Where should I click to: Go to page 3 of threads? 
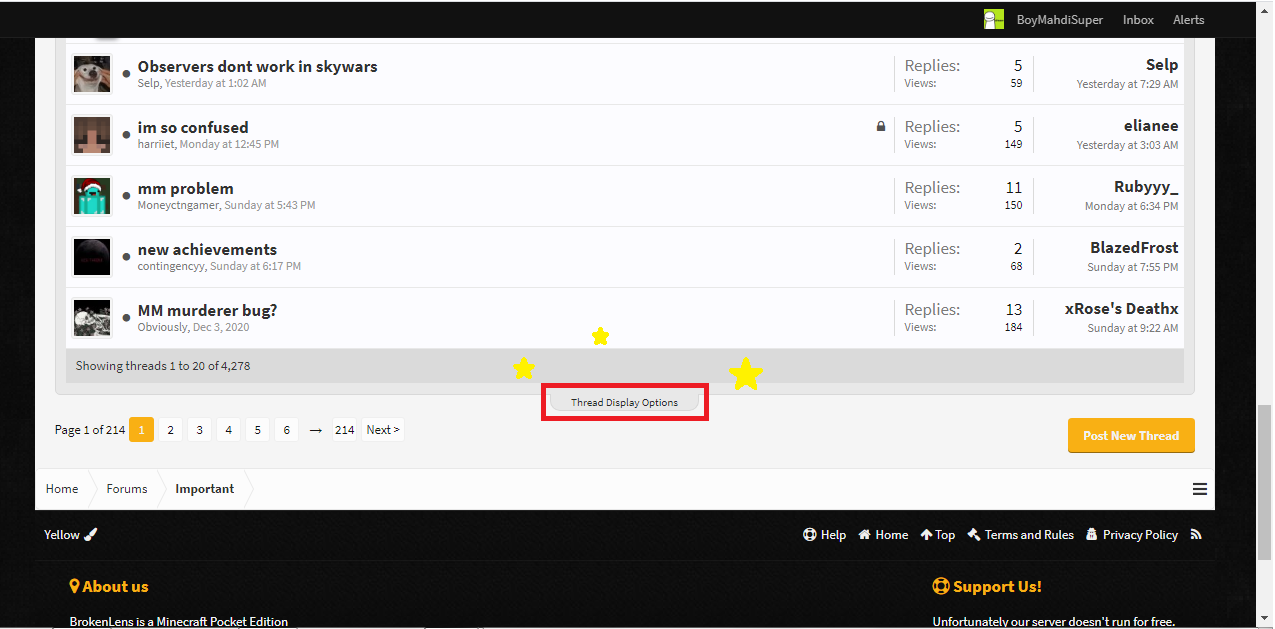pos(199,430)
